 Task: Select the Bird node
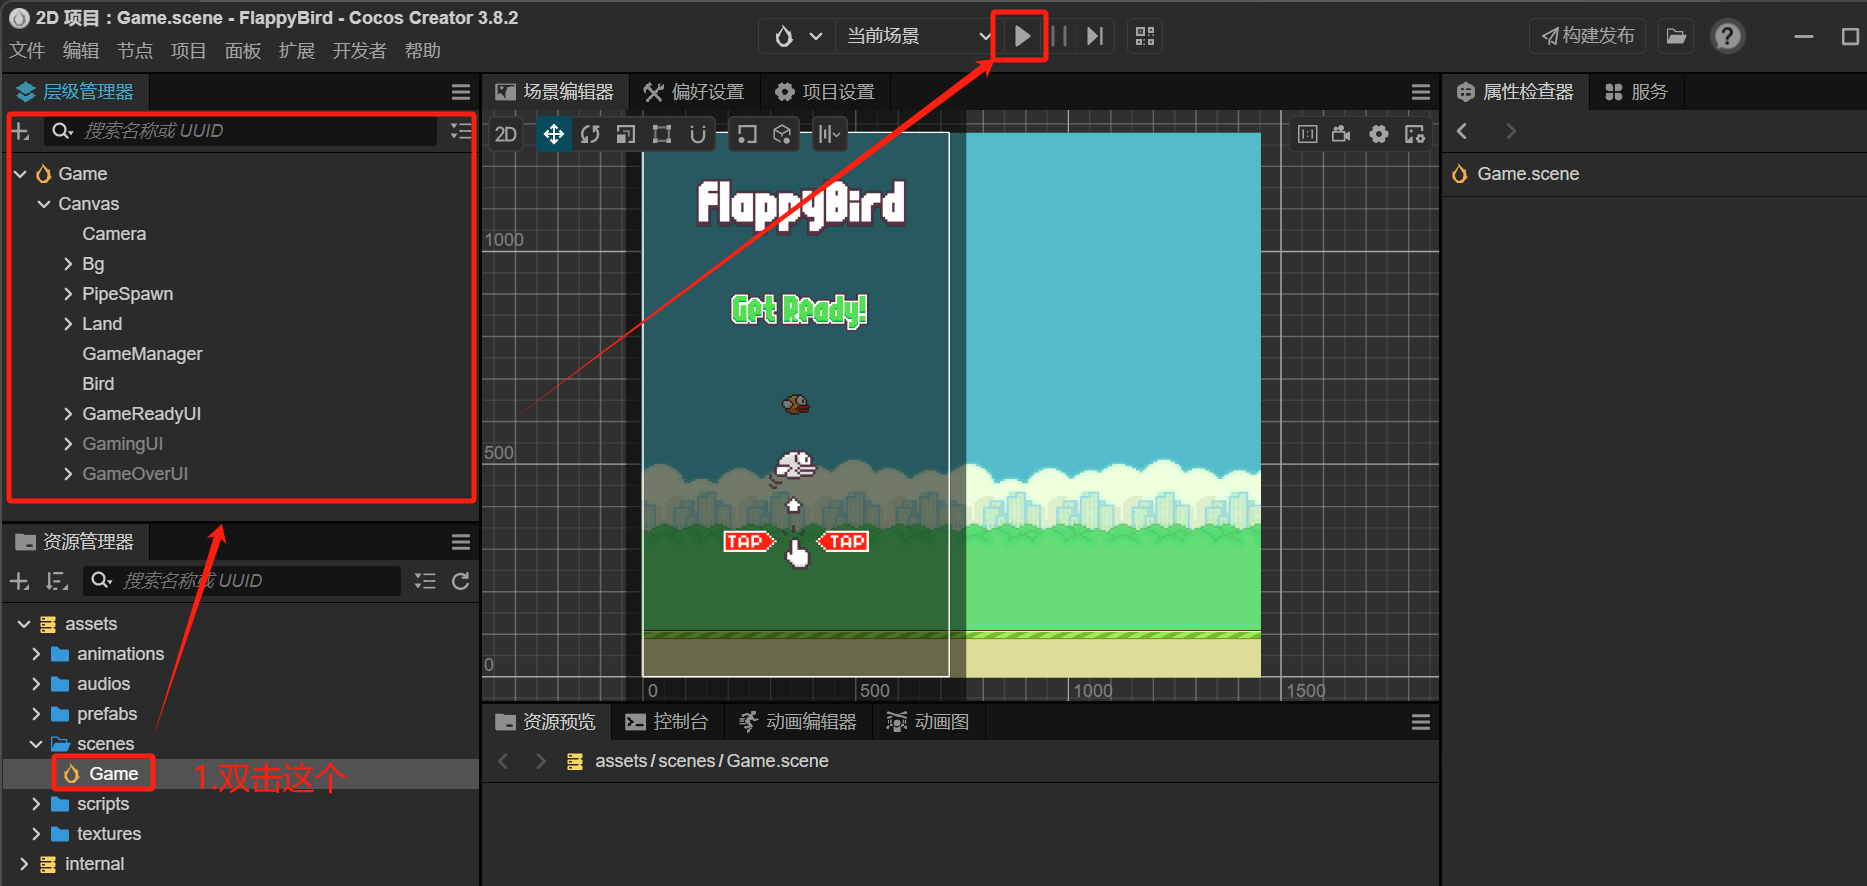98,384
